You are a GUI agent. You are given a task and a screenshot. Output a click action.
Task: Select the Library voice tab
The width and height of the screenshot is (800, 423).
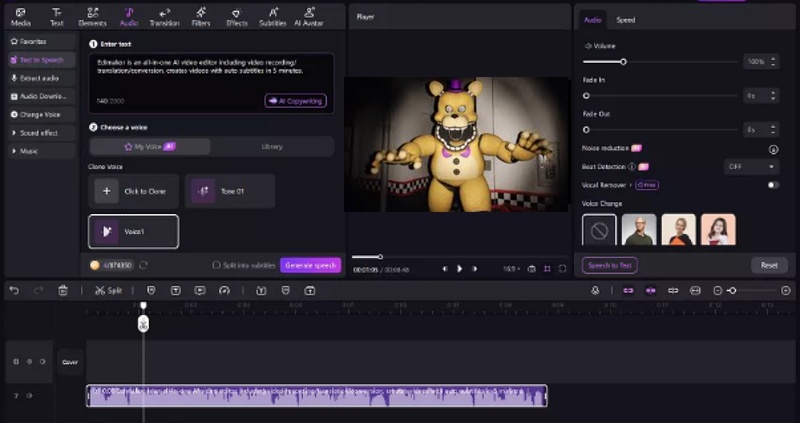click(272, 146)
